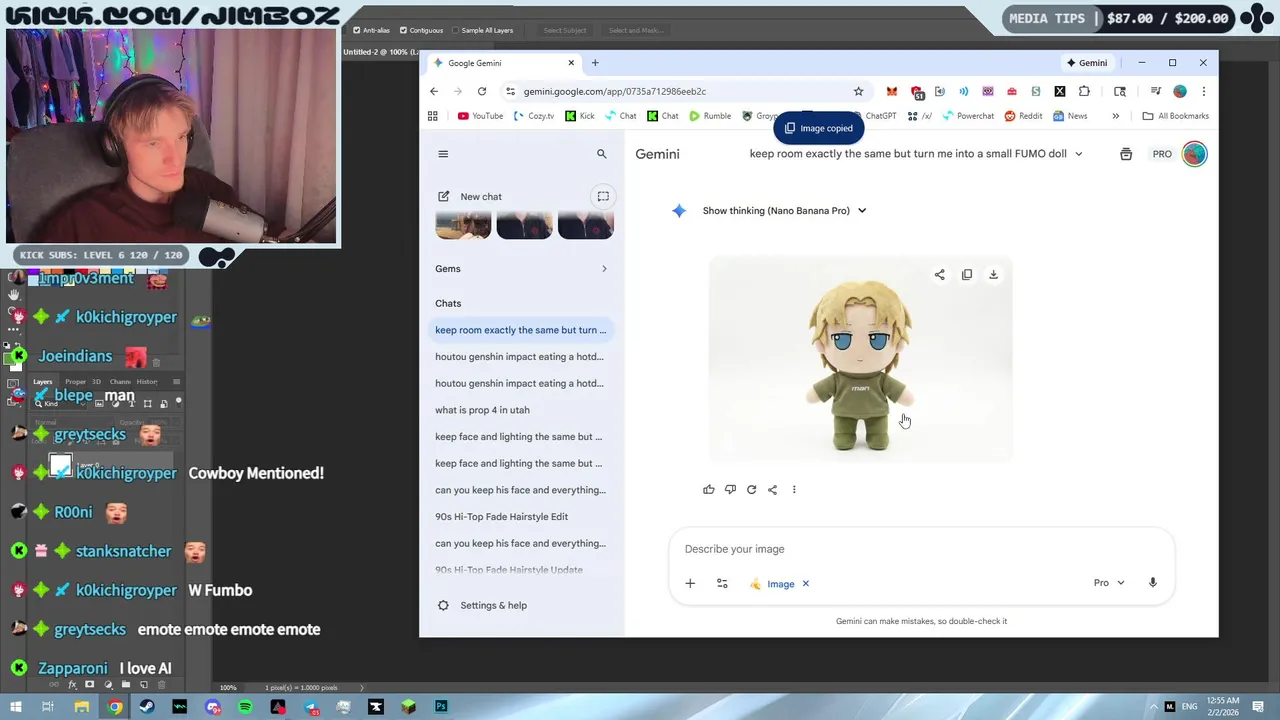Click Select Subject button in Photoshop
1280x720 pixels.
tap(564, 30)
